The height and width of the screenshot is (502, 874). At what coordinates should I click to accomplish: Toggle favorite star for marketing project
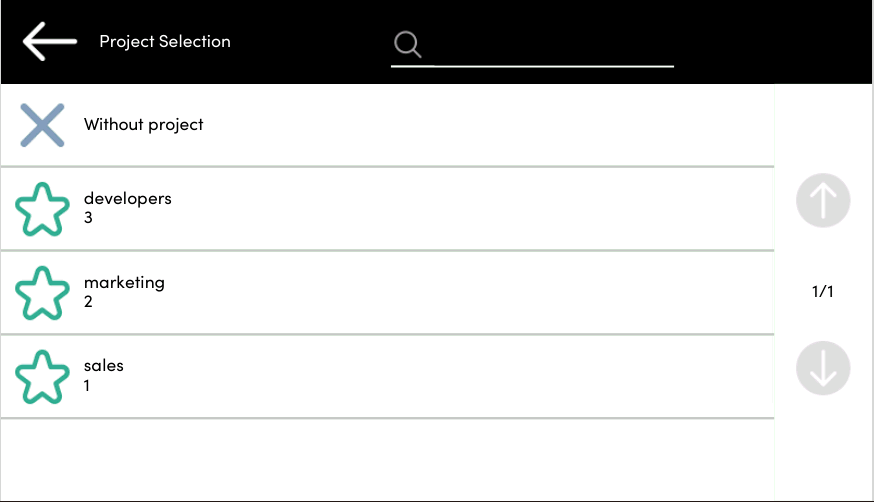[43, 293]
